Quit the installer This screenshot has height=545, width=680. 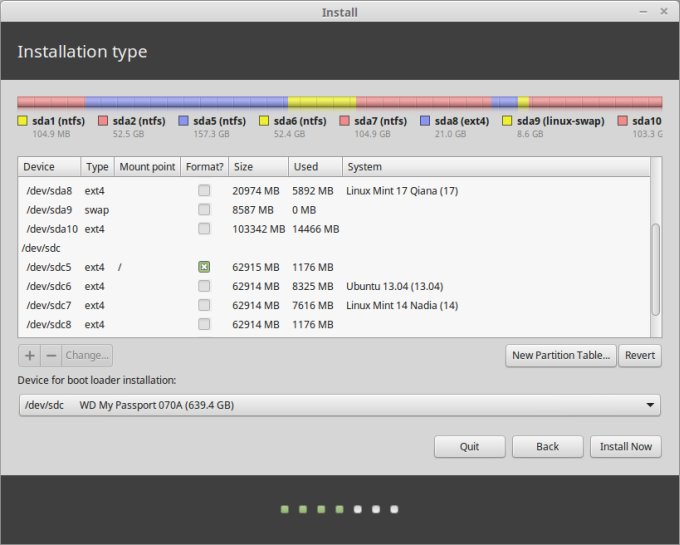[470, 447]
